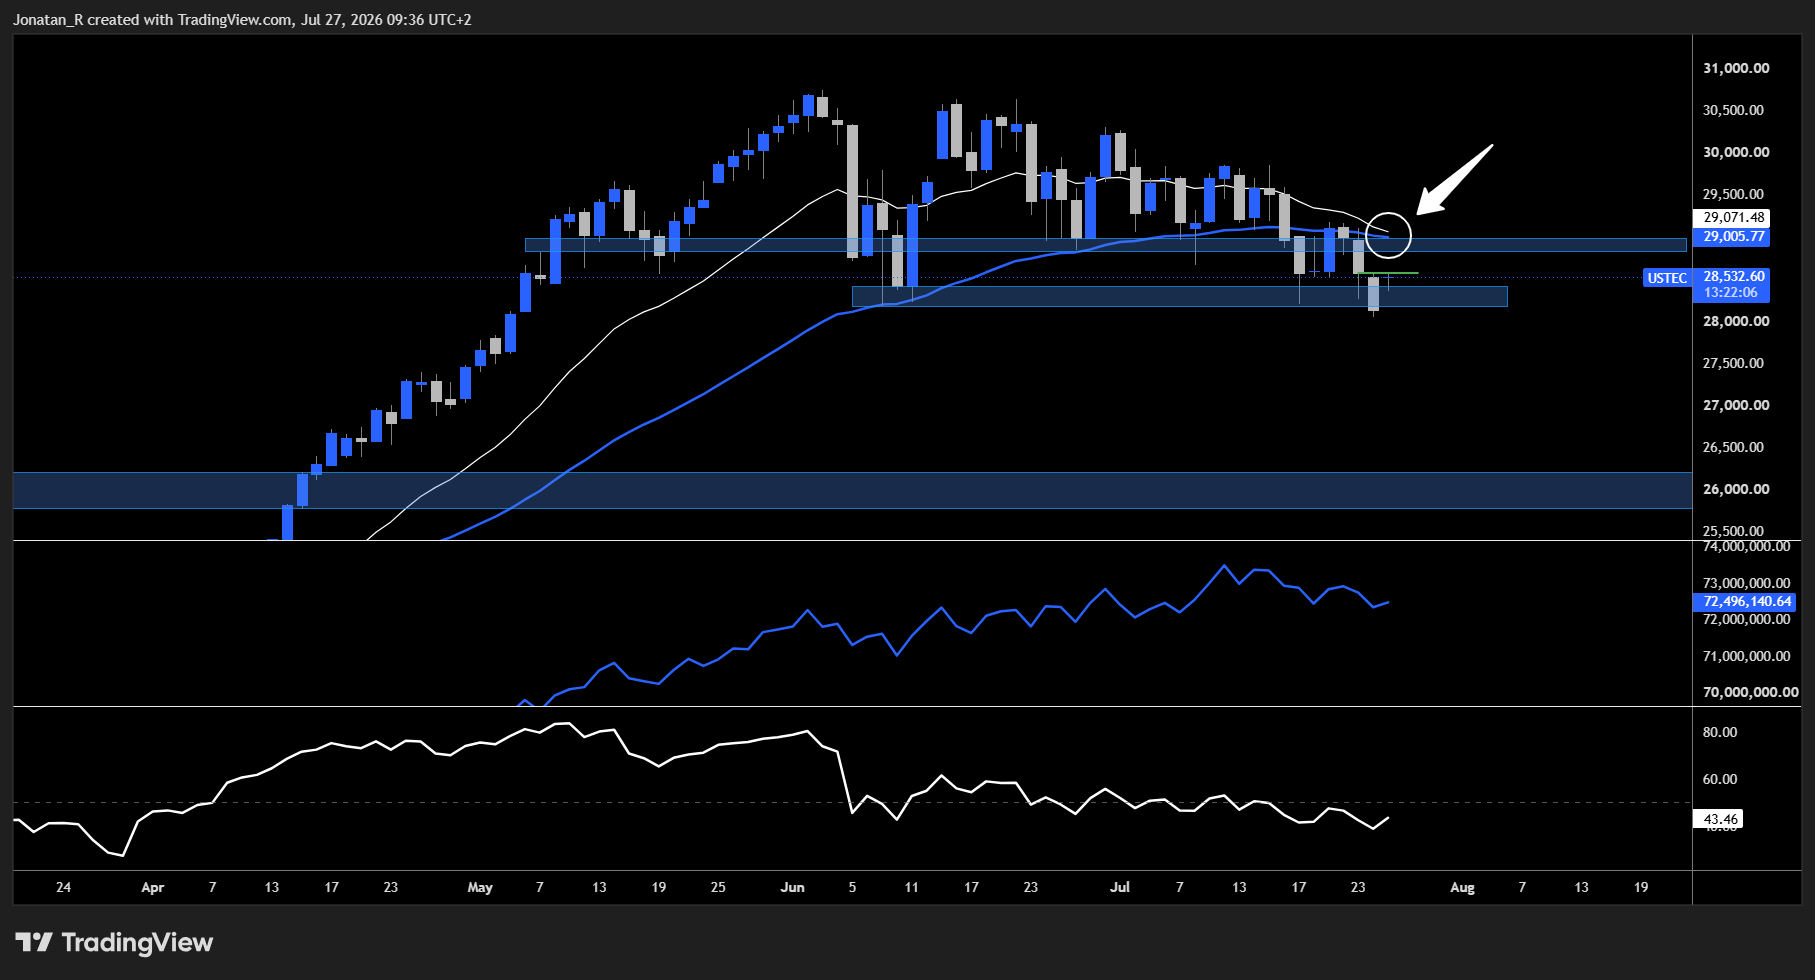Click the Jul date label
Screen dimensions: 1815x980
1120,887
